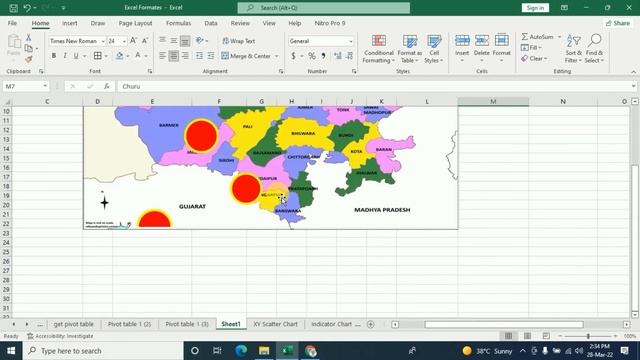Click in the Search (Alt+Q) box
This screenshot has width=640, height=360.
tap(324, 8)
